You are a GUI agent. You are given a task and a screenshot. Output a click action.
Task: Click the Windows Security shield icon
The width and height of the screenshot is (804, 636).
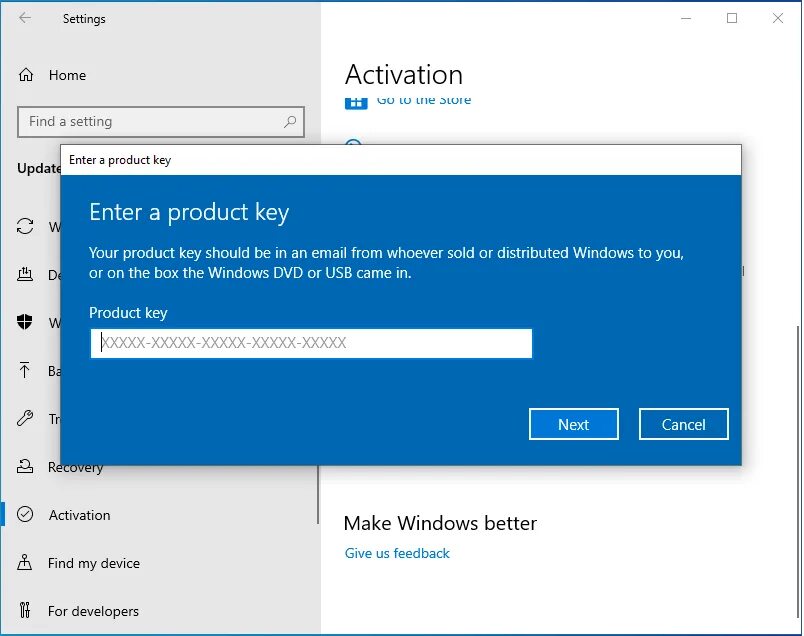coord(25,322)
